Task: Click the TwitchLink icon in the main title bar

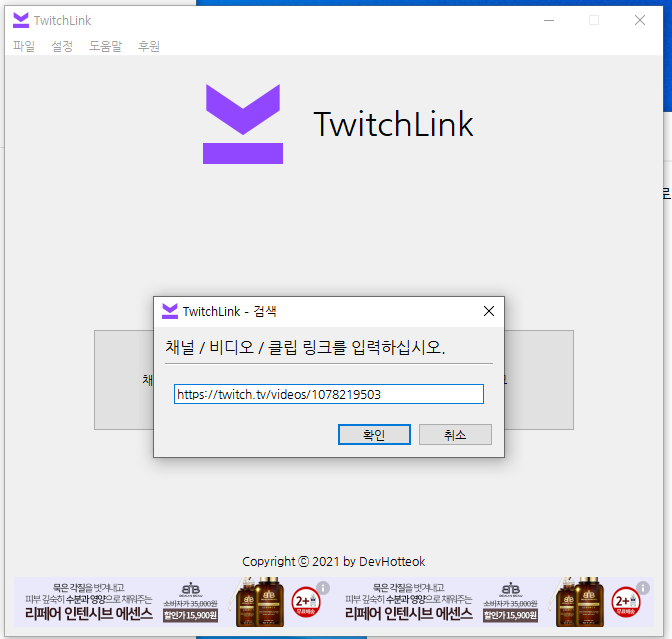Action: pyautogui.click(x=21, y=20)
